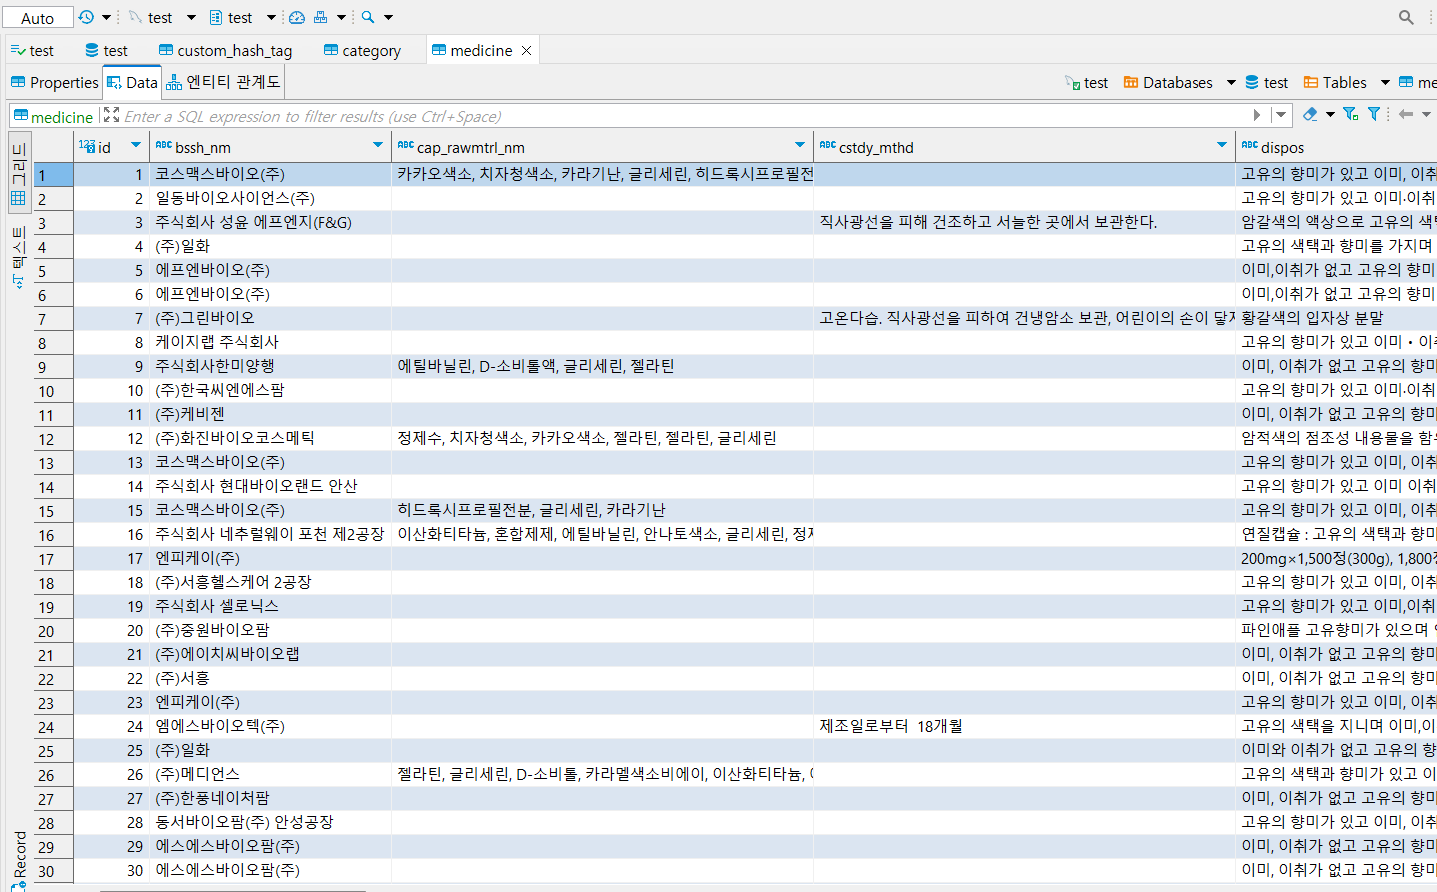
Task: Open the Properties sub-tab
Action: coord(54,82)
